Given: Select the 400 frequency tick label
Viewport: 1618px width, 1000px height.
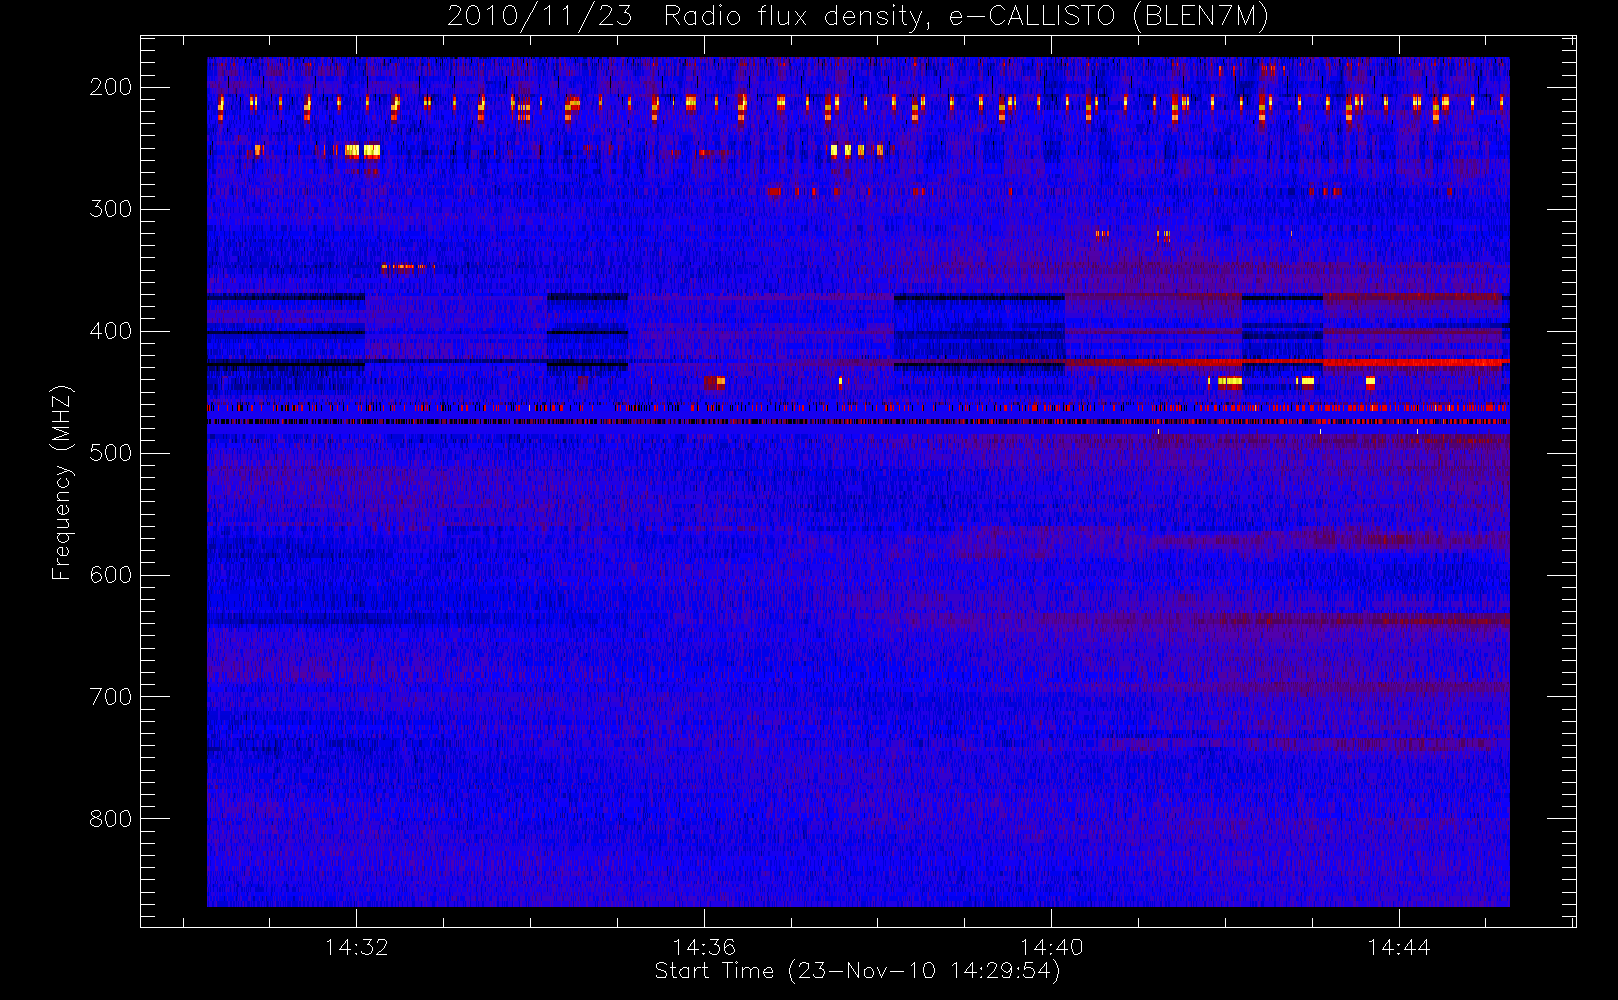Looking at the screenshot, I should (110, 331).
